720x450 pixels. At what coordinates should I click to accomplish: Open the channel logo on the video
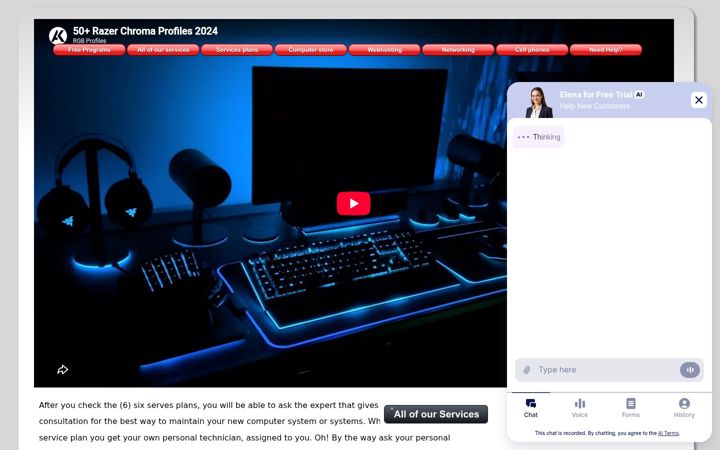[58, 35]
